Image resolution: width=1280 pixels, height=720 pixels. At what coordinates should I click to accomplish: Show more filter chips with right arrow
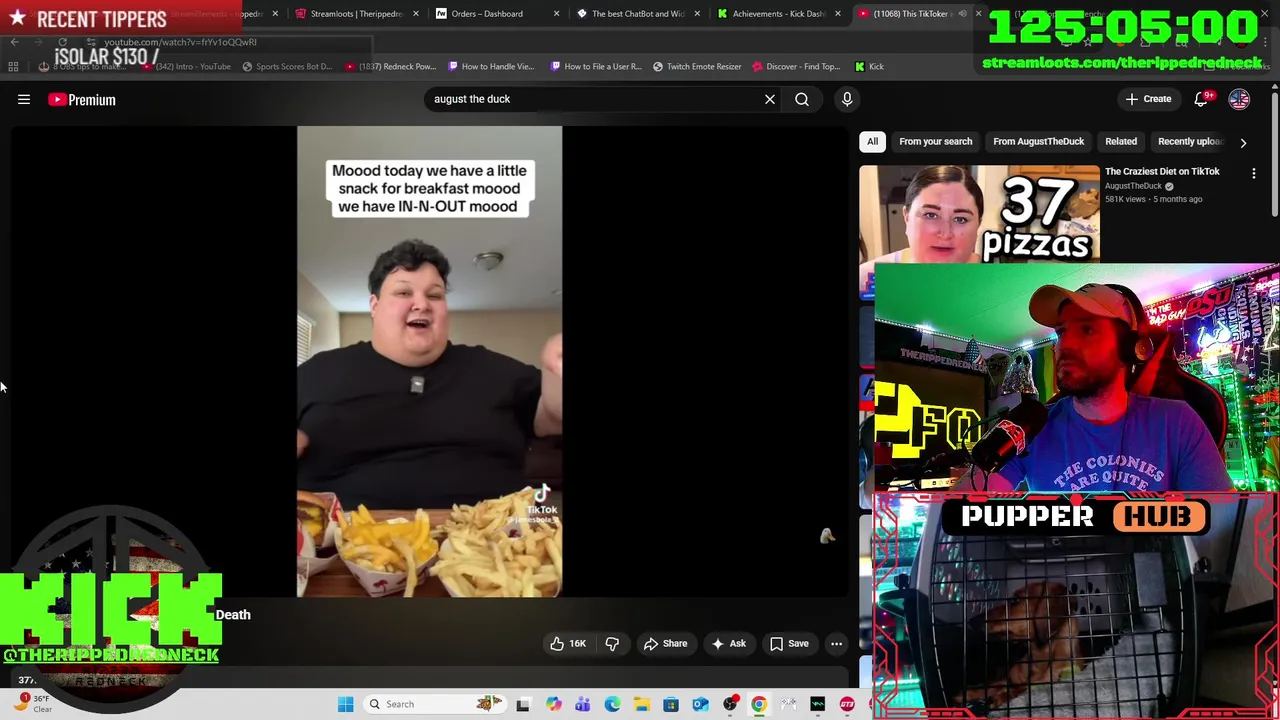pos(1243,142)
